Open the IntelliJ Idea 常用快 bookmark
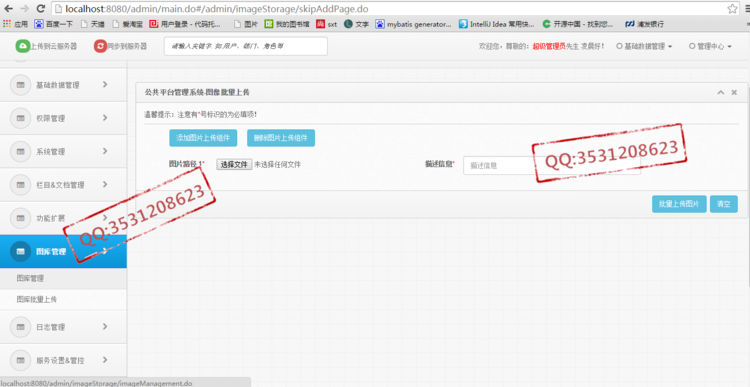Viewport: 750px width, 387px height. 497,23
